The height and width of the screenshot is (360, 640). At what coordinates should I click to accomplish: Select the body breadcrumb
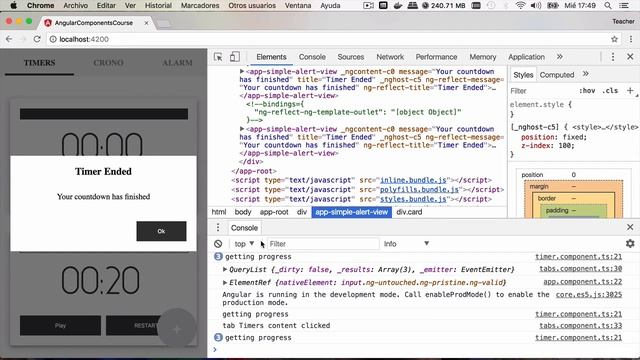click(243, 212)
